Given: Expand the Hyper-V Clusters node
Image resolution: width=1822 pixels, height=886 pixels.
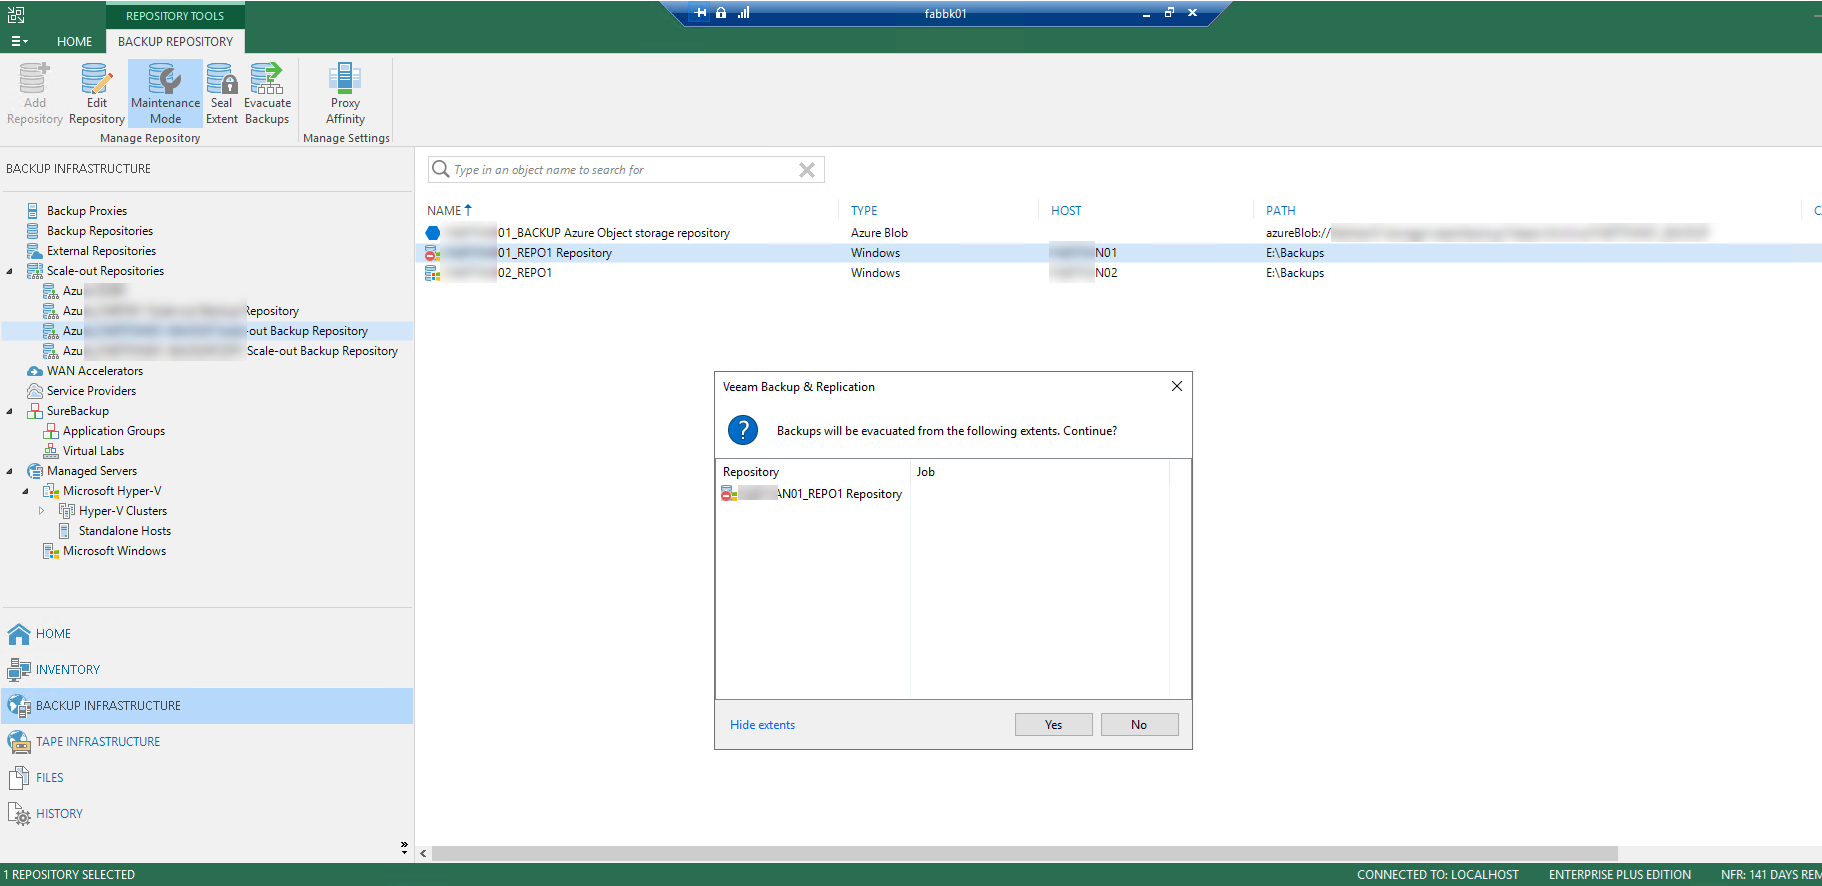Looking at the screenshot, I should pyautogui.click(x=42, y=511).
